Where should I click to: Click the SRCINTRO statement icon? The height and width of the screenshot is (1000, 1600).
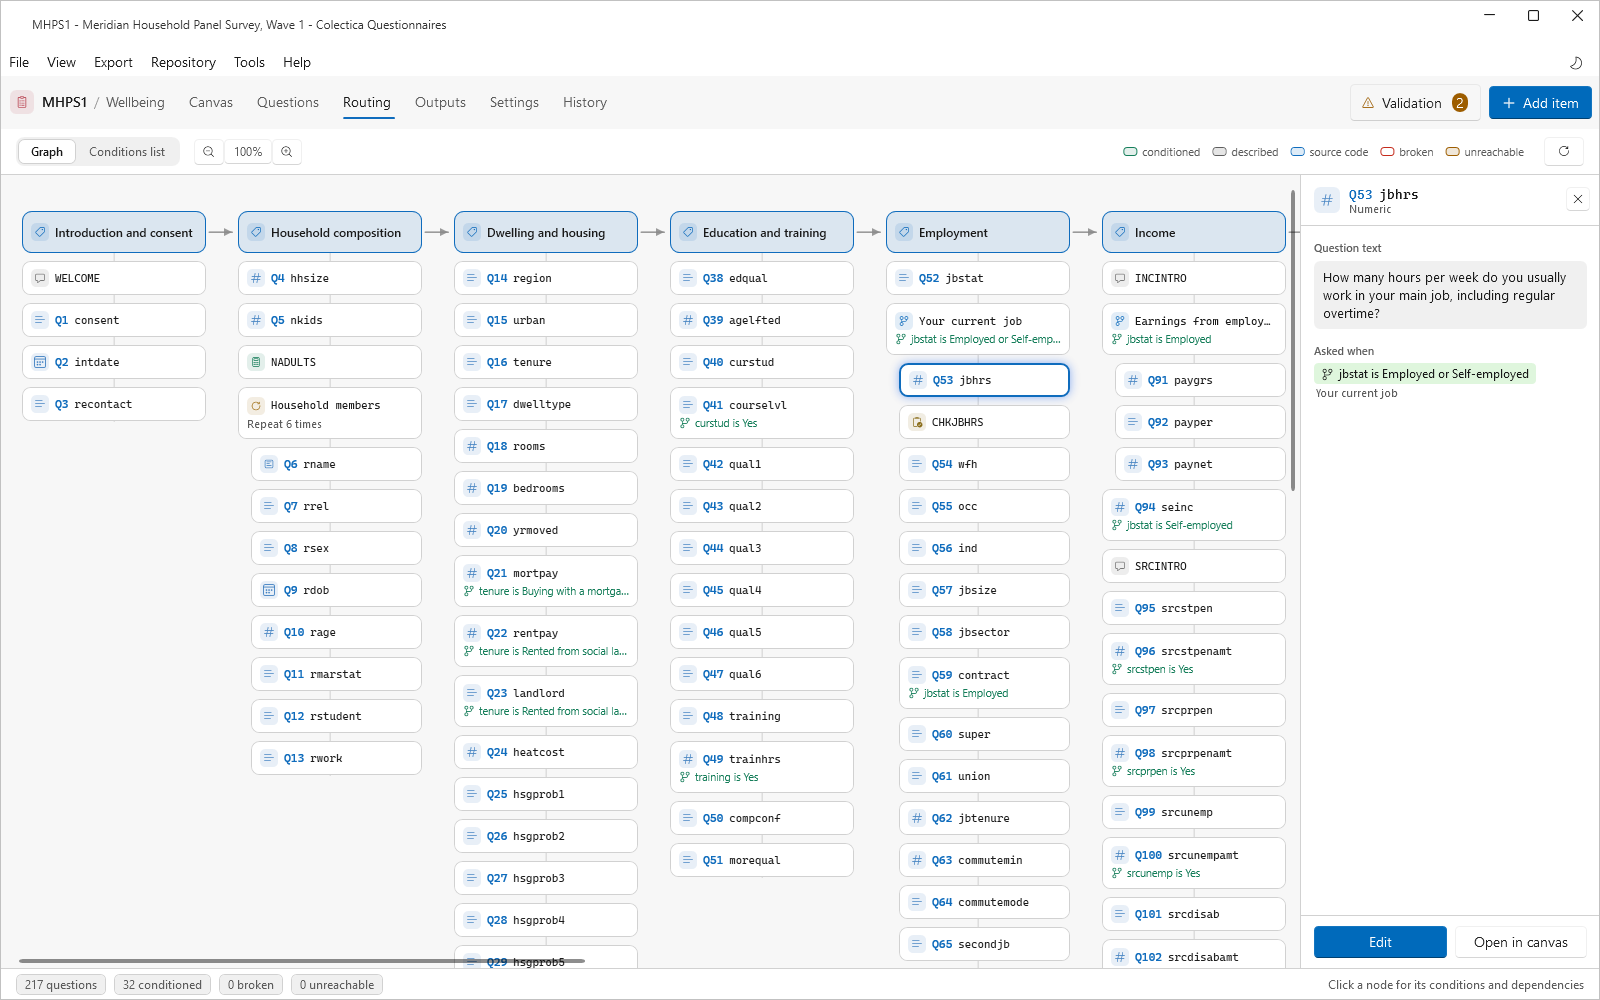[x=1120, y=566]
